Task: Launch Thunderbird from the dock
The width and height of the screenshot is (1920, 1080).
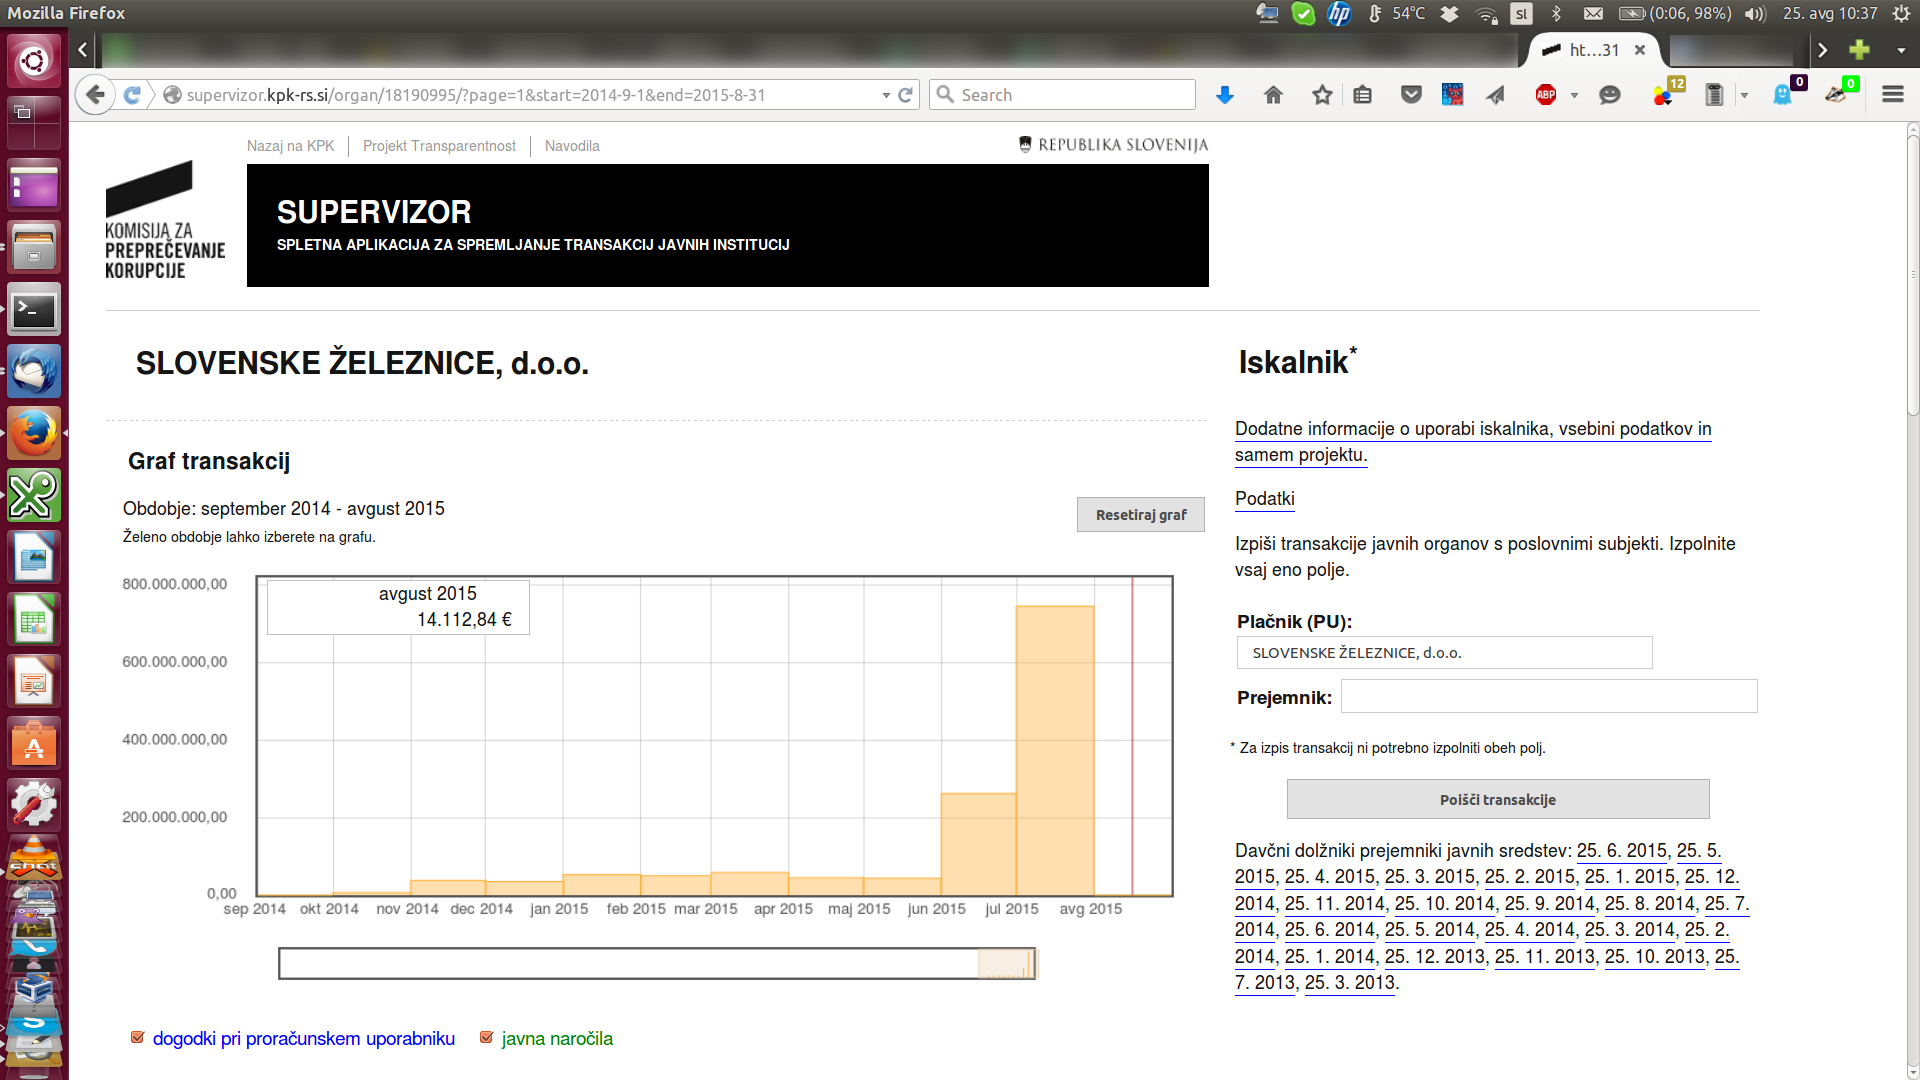Action: [x=34, y=372]
